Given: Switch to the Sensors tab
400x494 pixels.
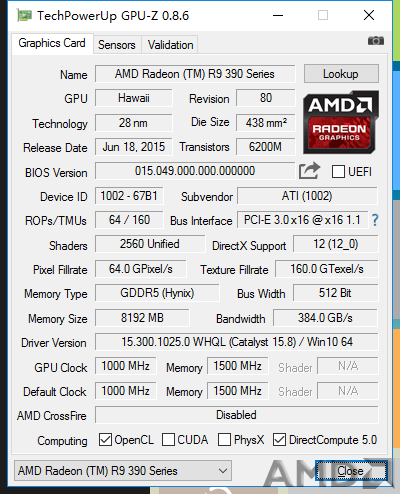Looking at the screenshot, I should pos(117,45).
